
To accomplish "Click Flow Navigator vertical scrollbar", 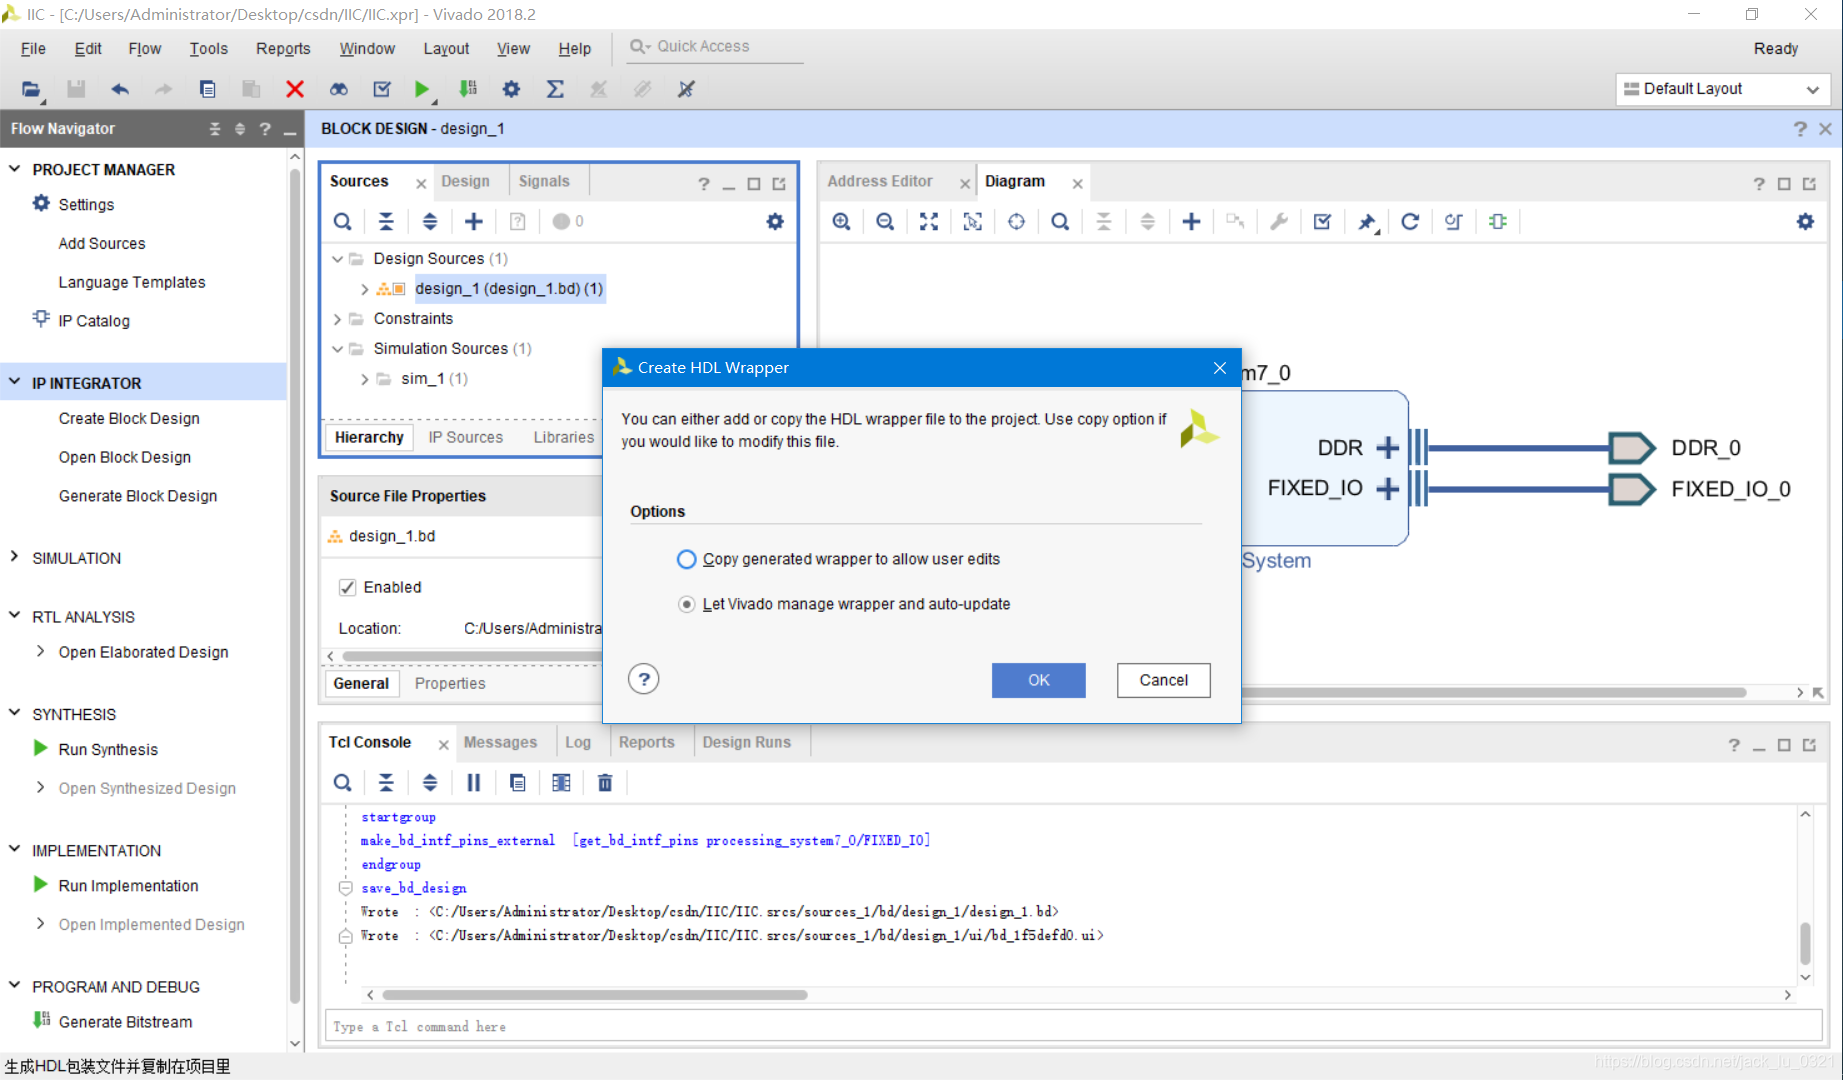I will pos(295,585).
